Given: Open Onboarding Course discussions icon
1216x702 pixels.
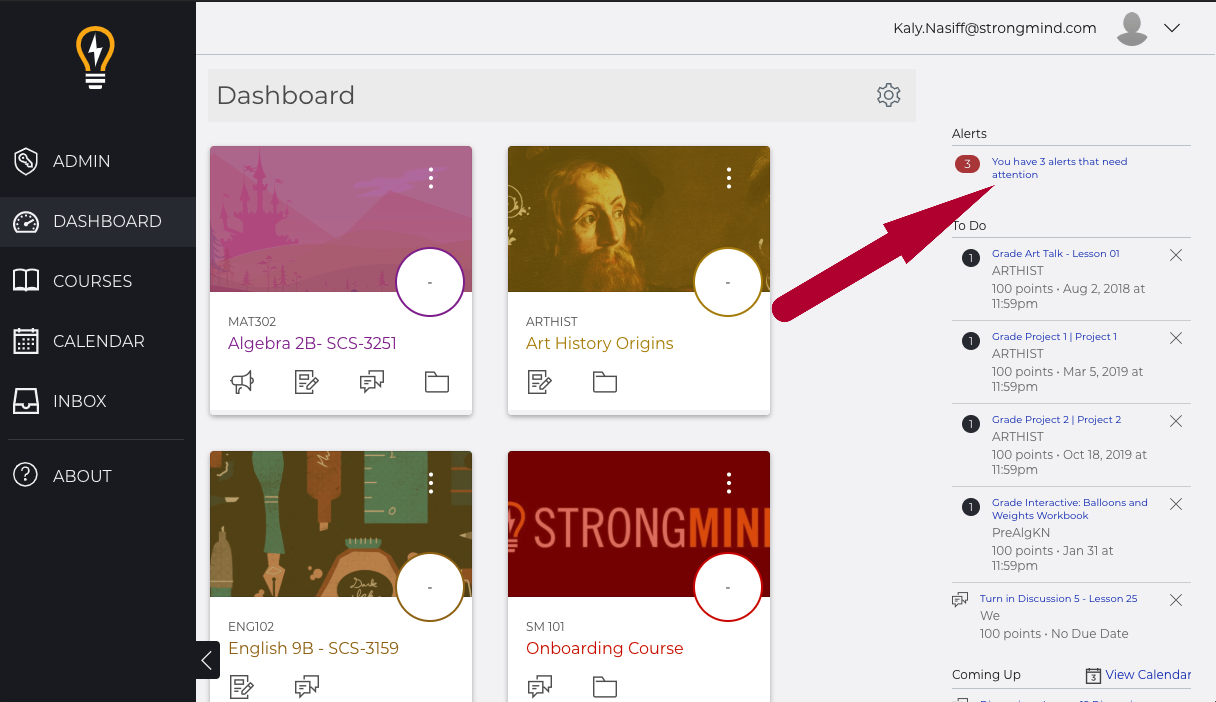Looking at the screenshot, I should 540,687.
